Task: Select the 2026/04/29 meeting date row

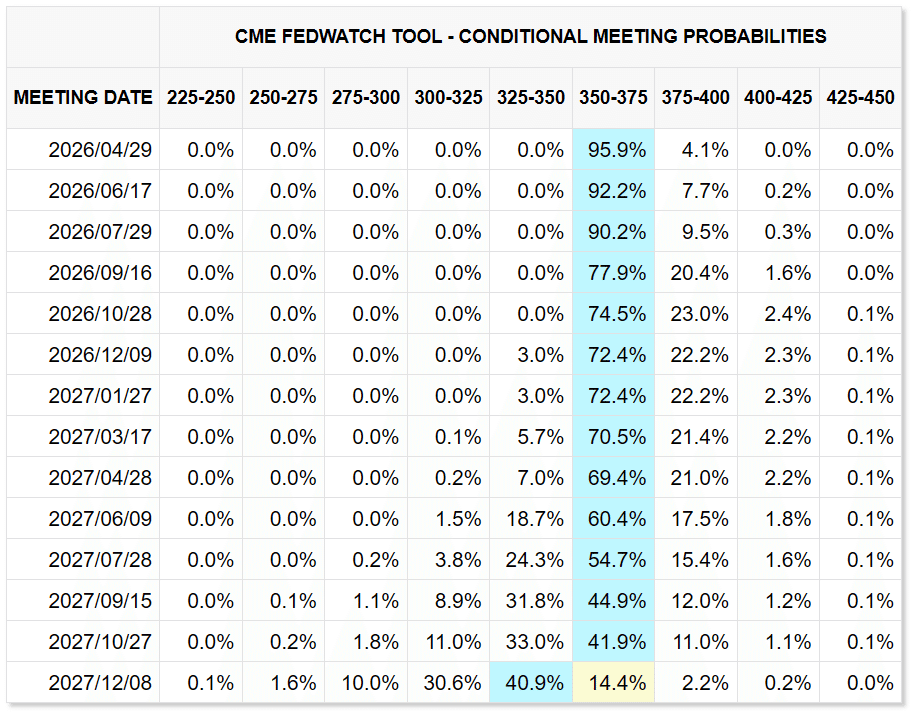Action: pos(100,150)
